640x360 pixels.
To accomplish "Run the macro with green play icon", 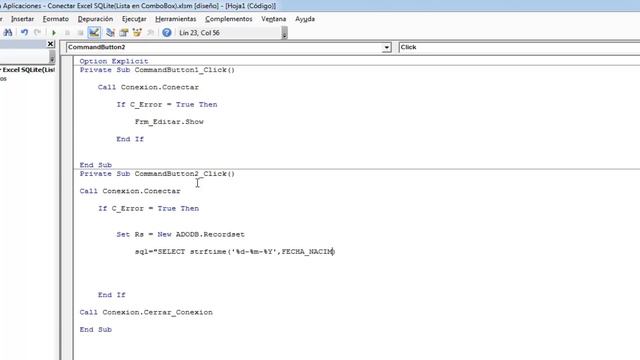I will (x=54, y=33).
